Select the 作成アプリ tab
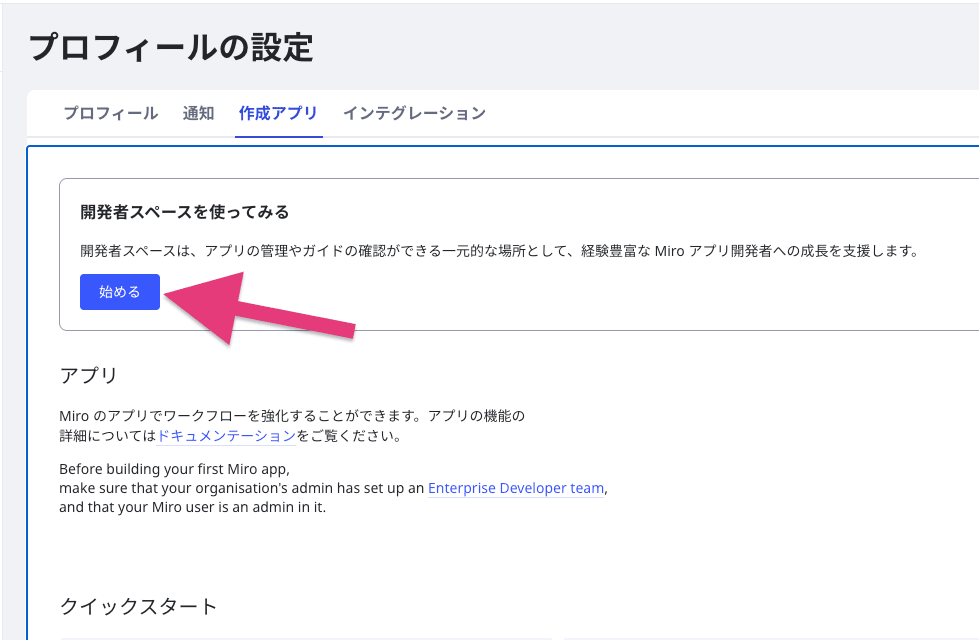The width and height of the screenshot is (979, 640). [278, 113]
